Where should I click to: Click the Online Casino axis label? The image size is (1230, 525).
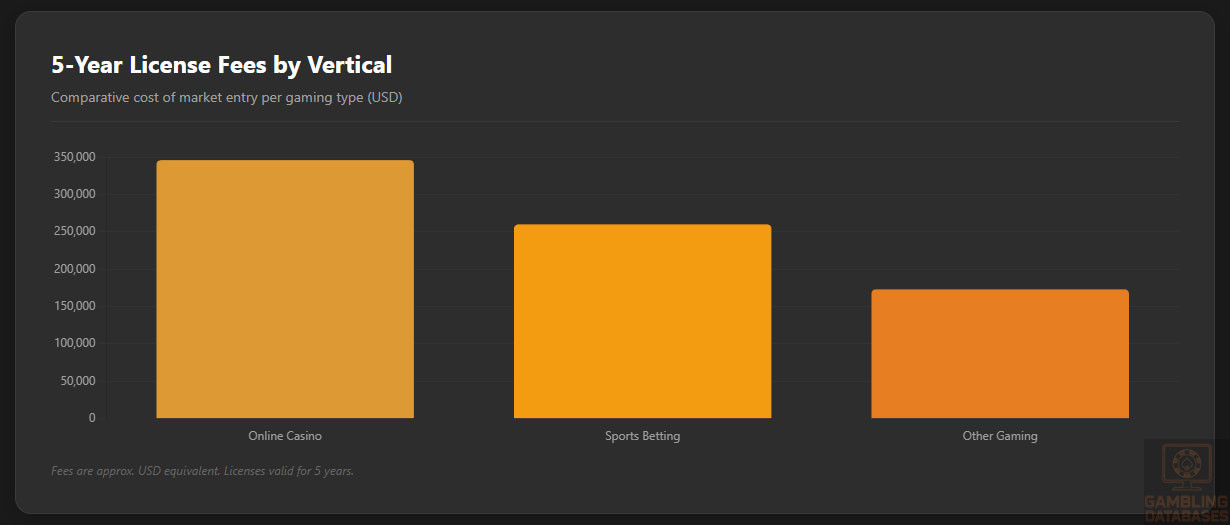tap(285, 436)
